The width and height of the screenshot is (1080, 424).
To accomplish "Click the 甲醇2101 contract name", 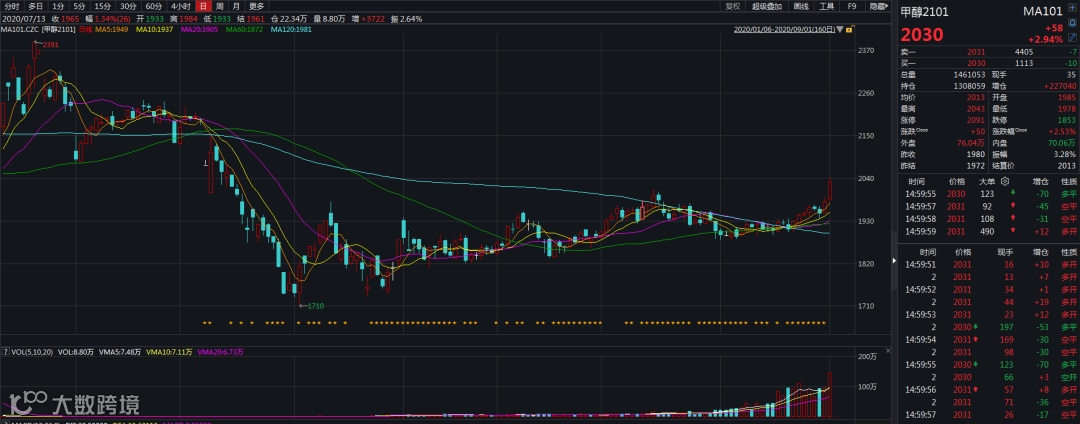I will tap(924, 11).
